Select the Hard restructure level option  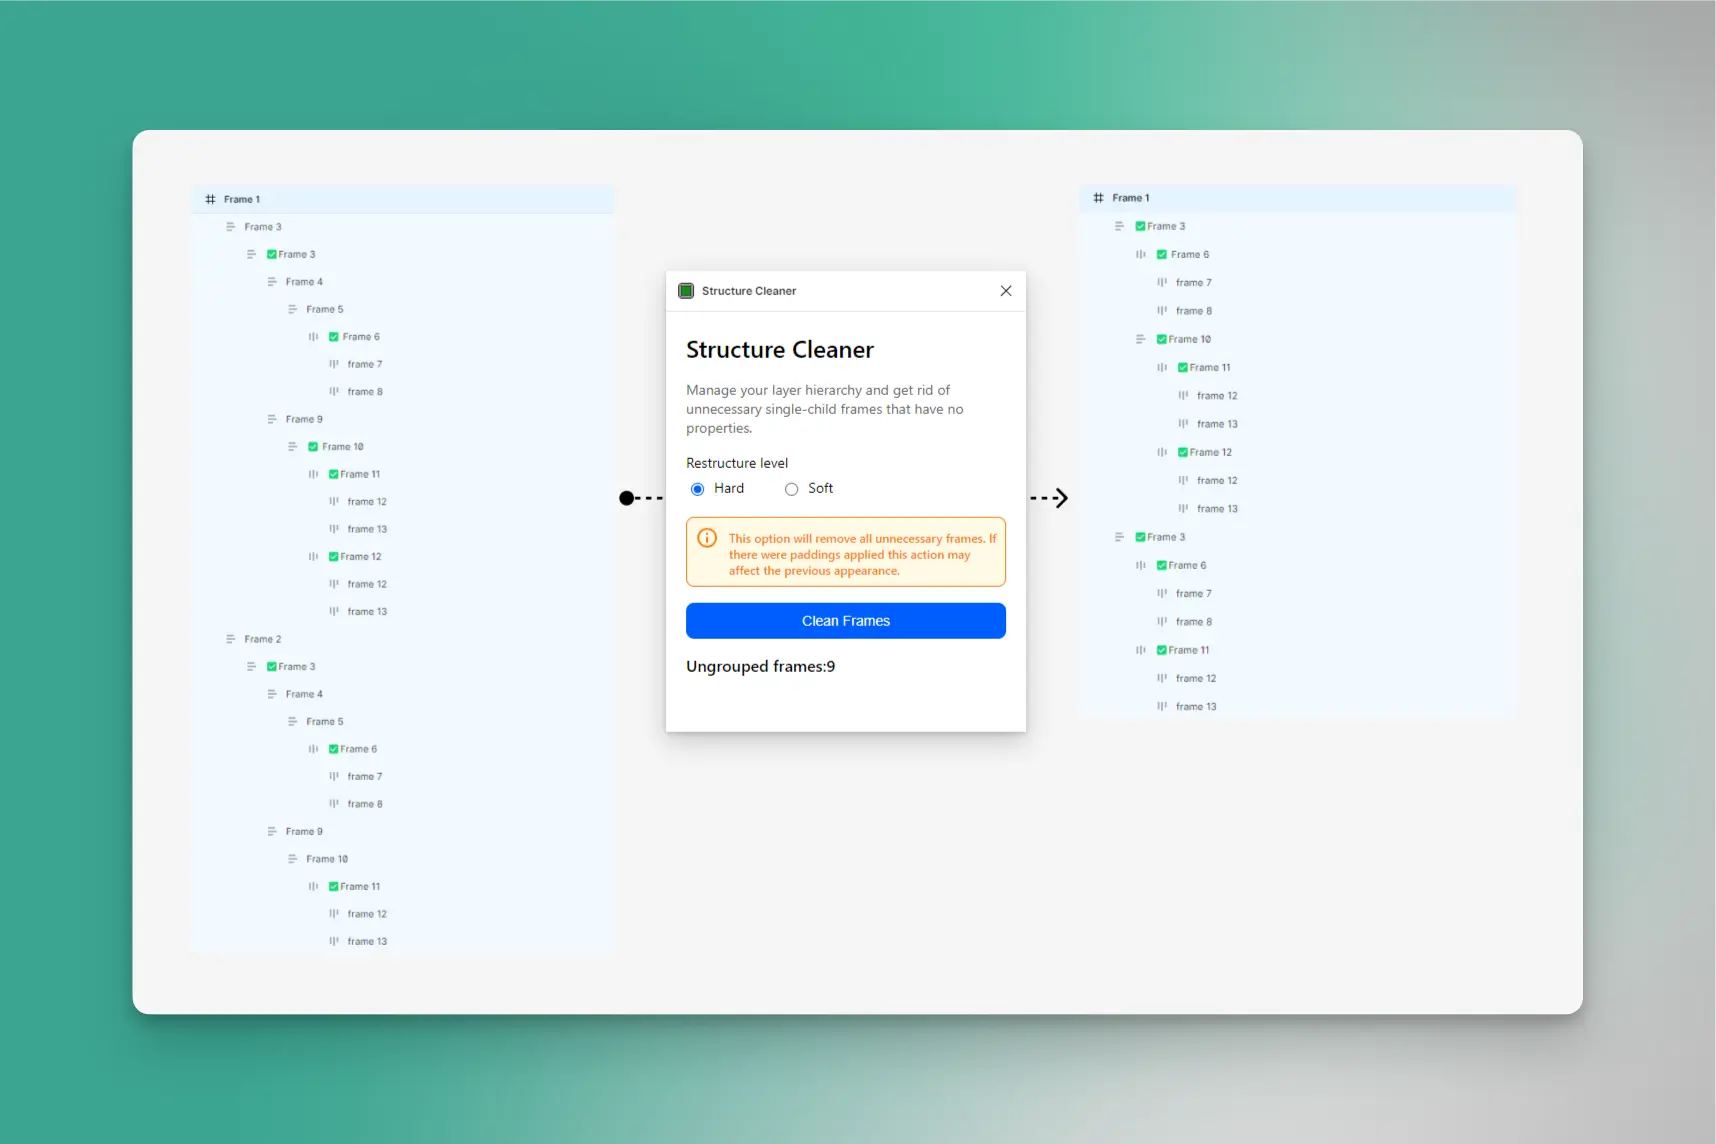pos(698,489)
